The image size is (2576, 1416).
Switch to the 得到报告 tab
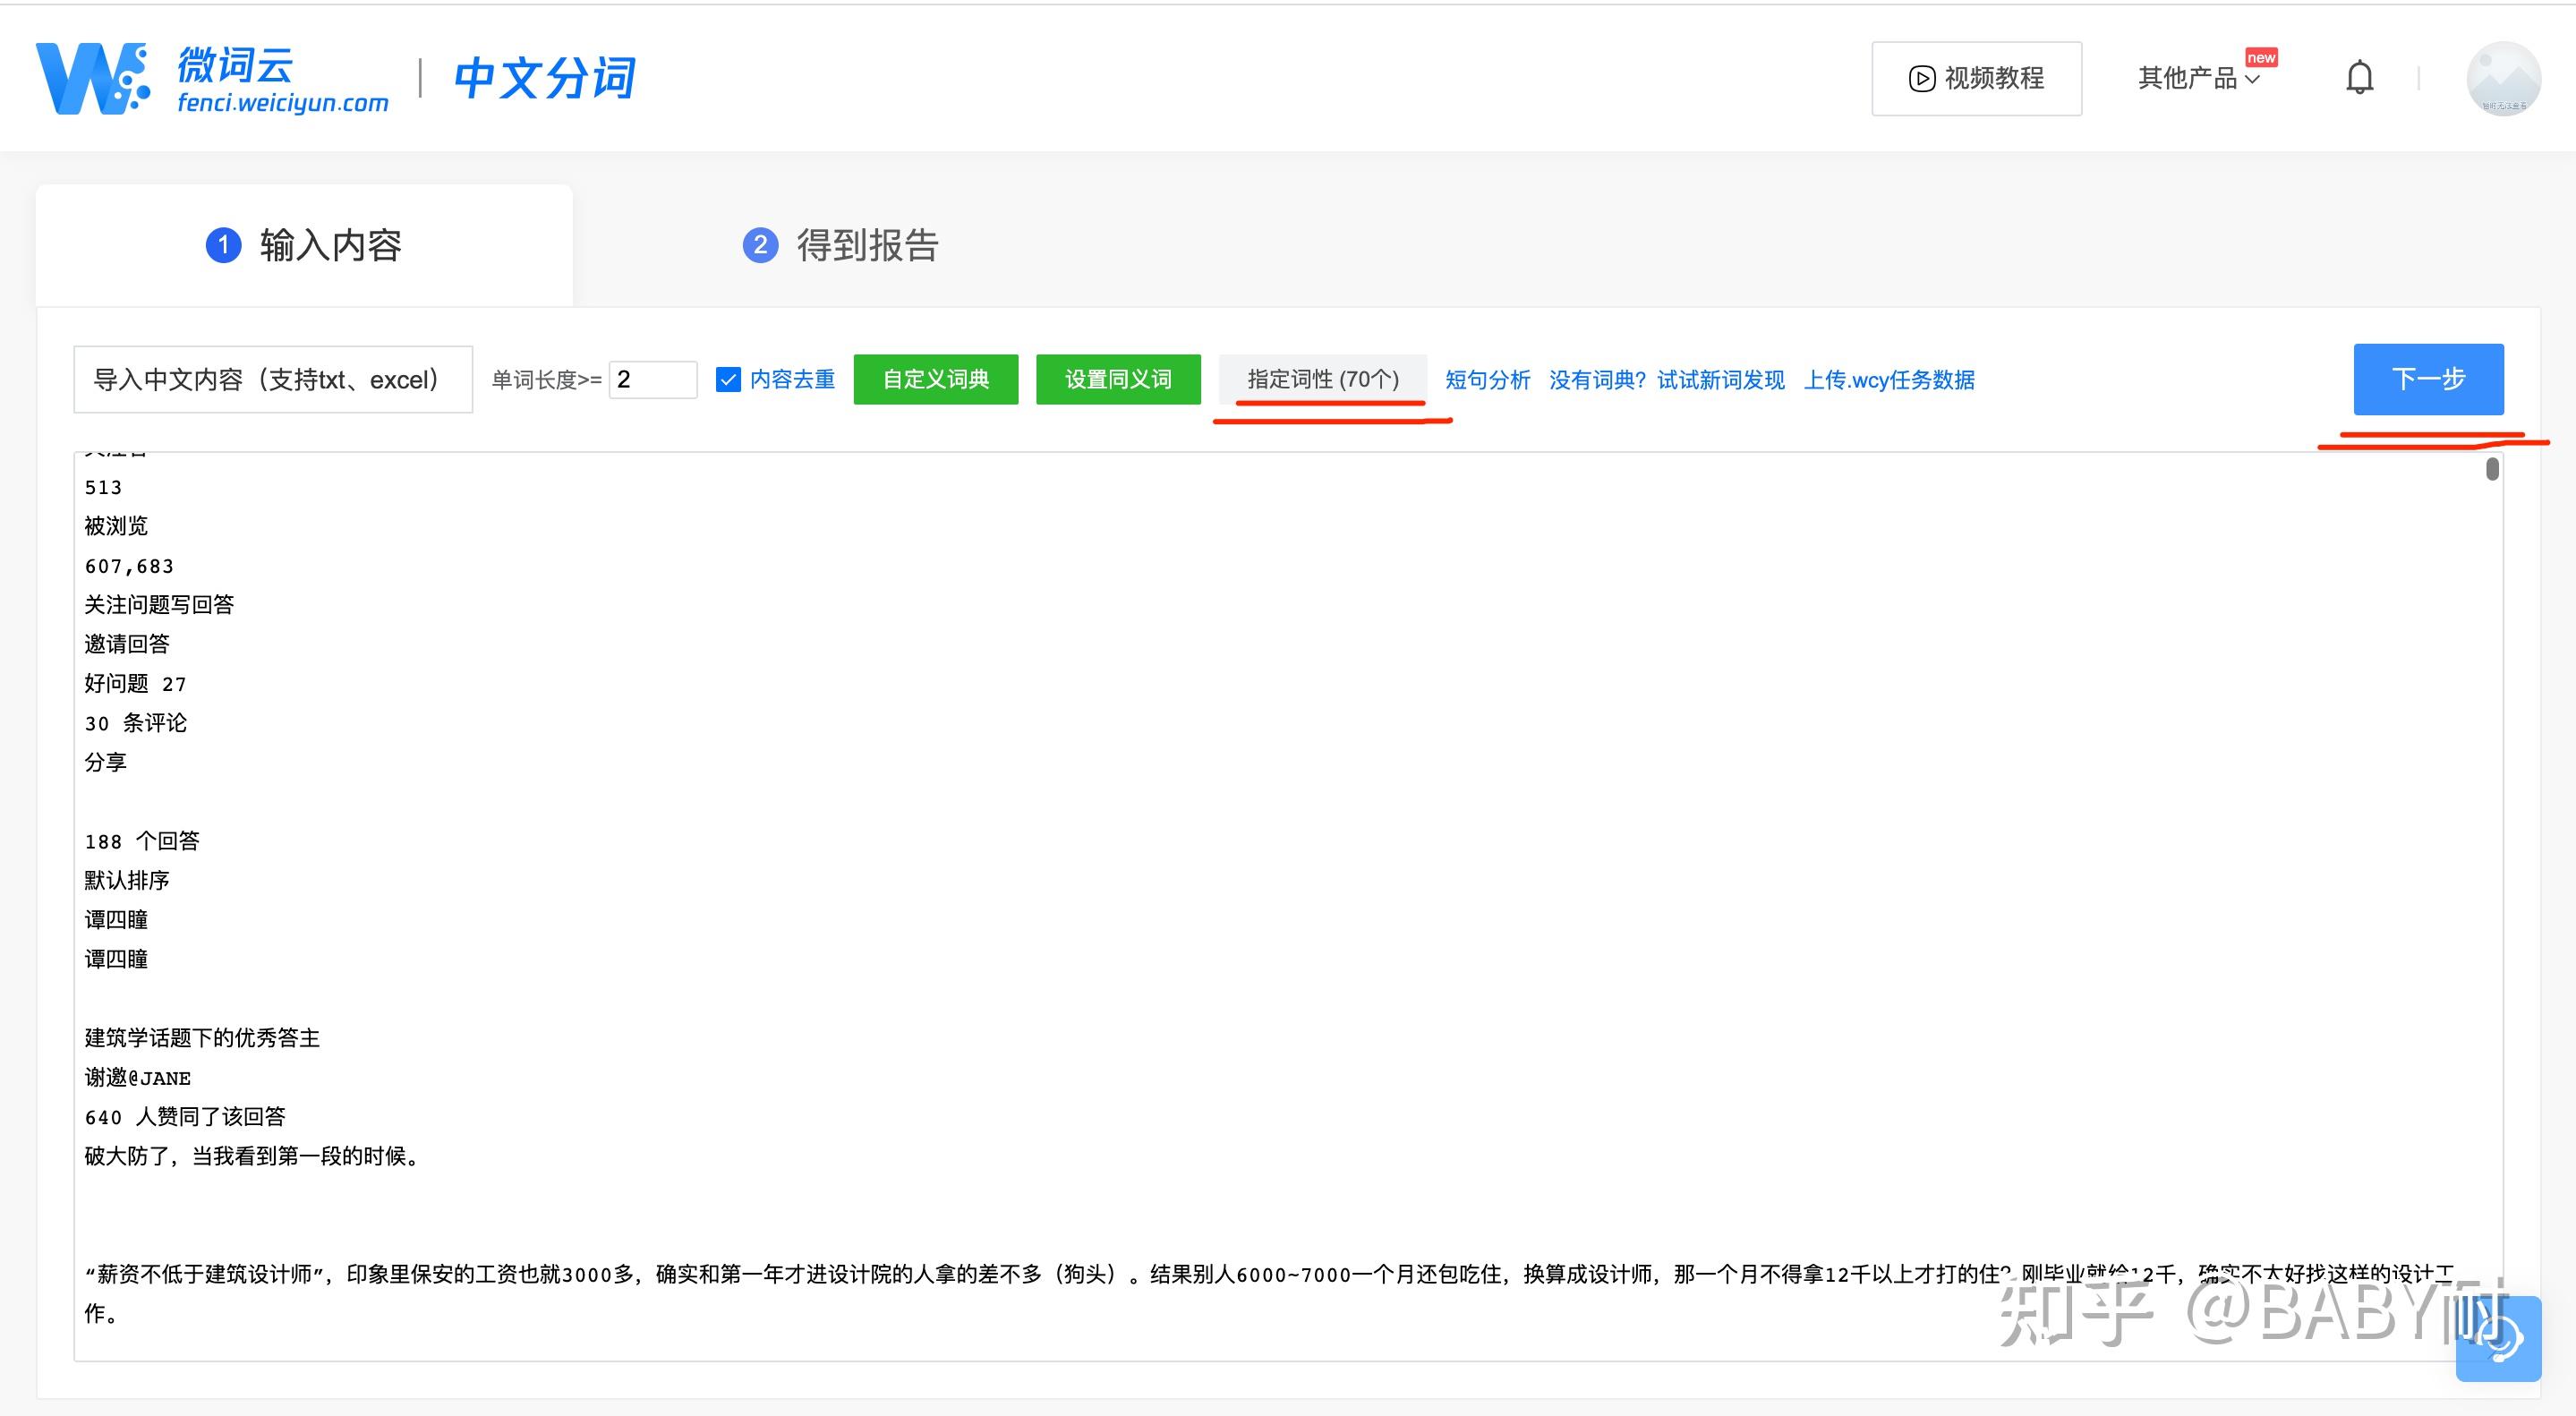pos(866,245)
